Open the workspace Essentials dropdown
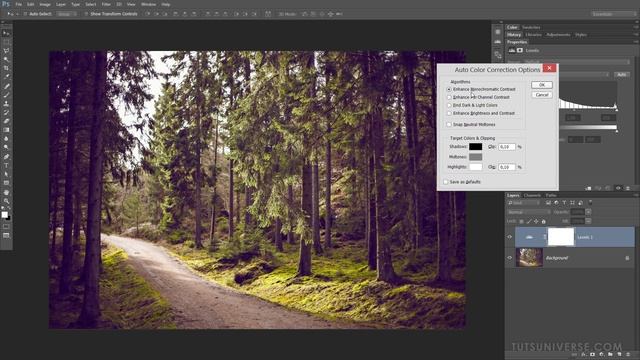The height and width of the screenshot is (360, 640). point(613,14)
